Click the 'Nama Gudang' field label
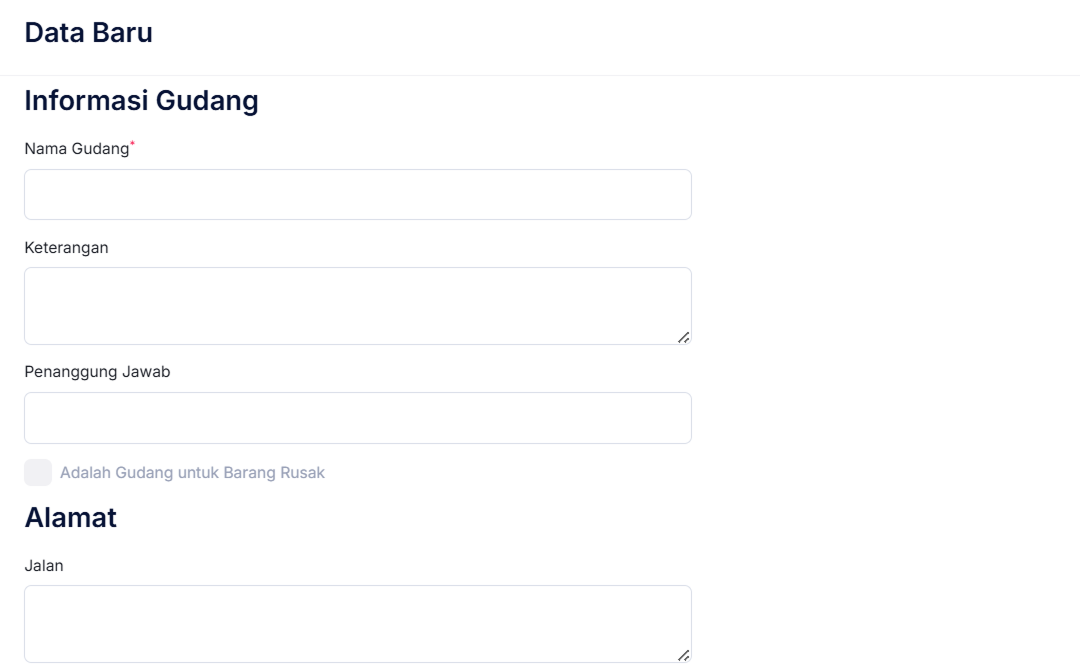Image resolution: width=1080 pixels, height=669 pixels. coord(76,149)
